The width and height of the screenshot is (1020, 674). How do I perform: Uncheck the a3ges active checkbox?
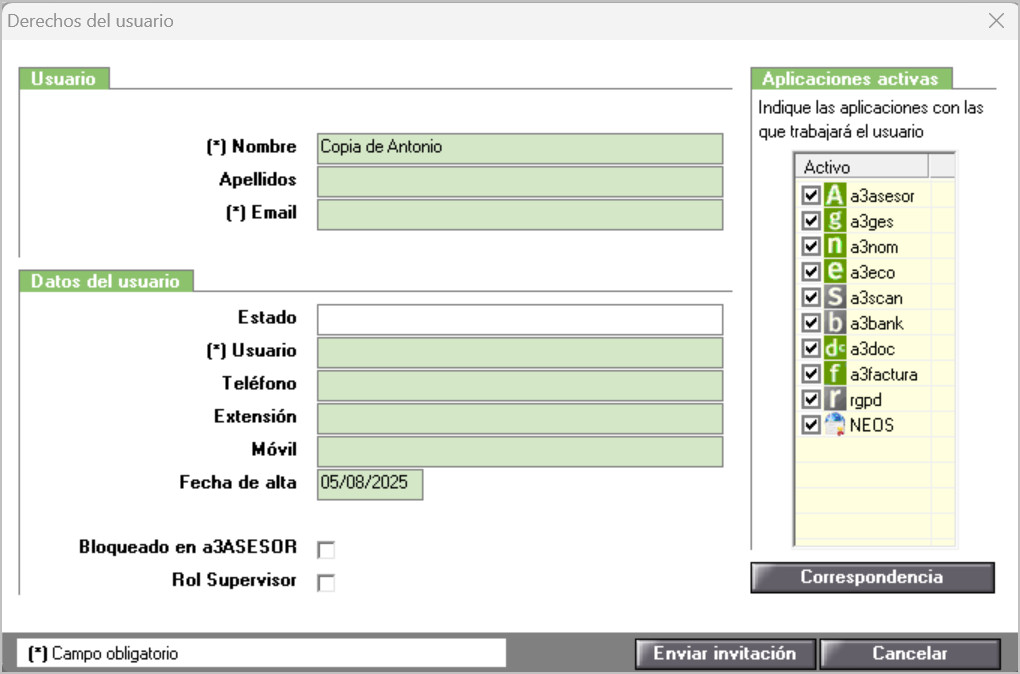click(811, 221)
